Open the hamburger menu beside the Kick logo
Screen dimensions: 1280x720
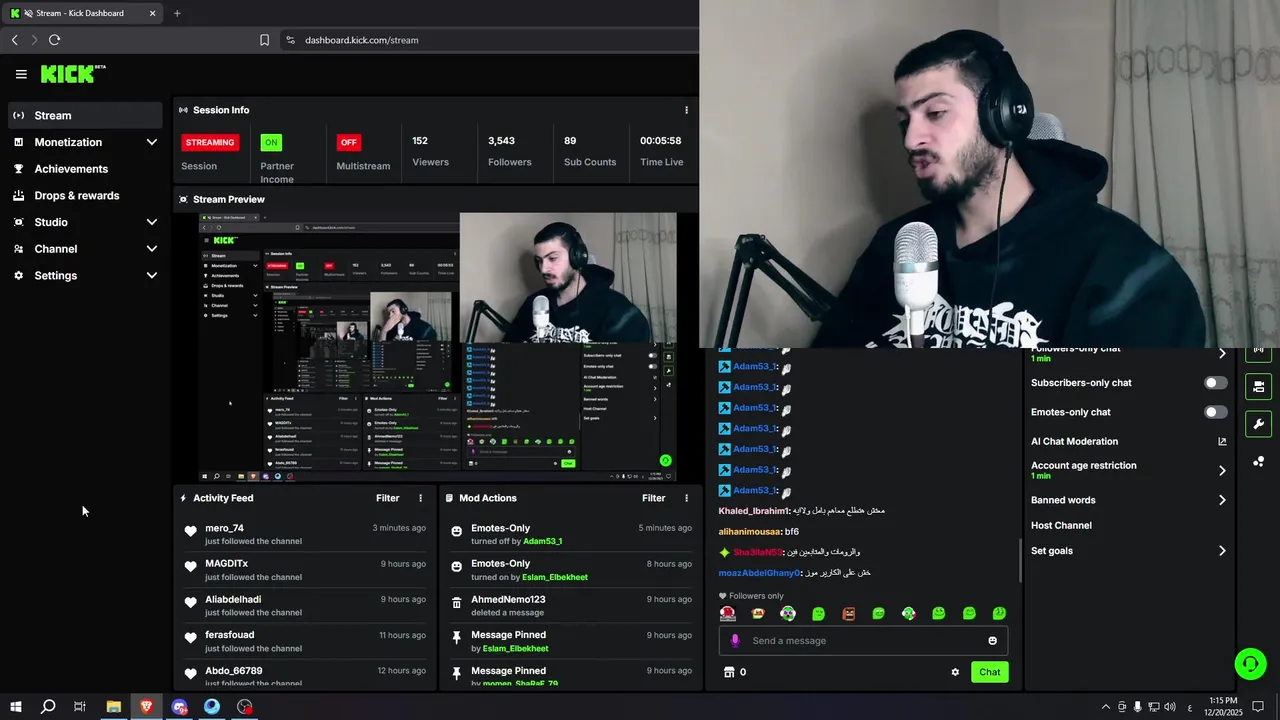point(21,74)
